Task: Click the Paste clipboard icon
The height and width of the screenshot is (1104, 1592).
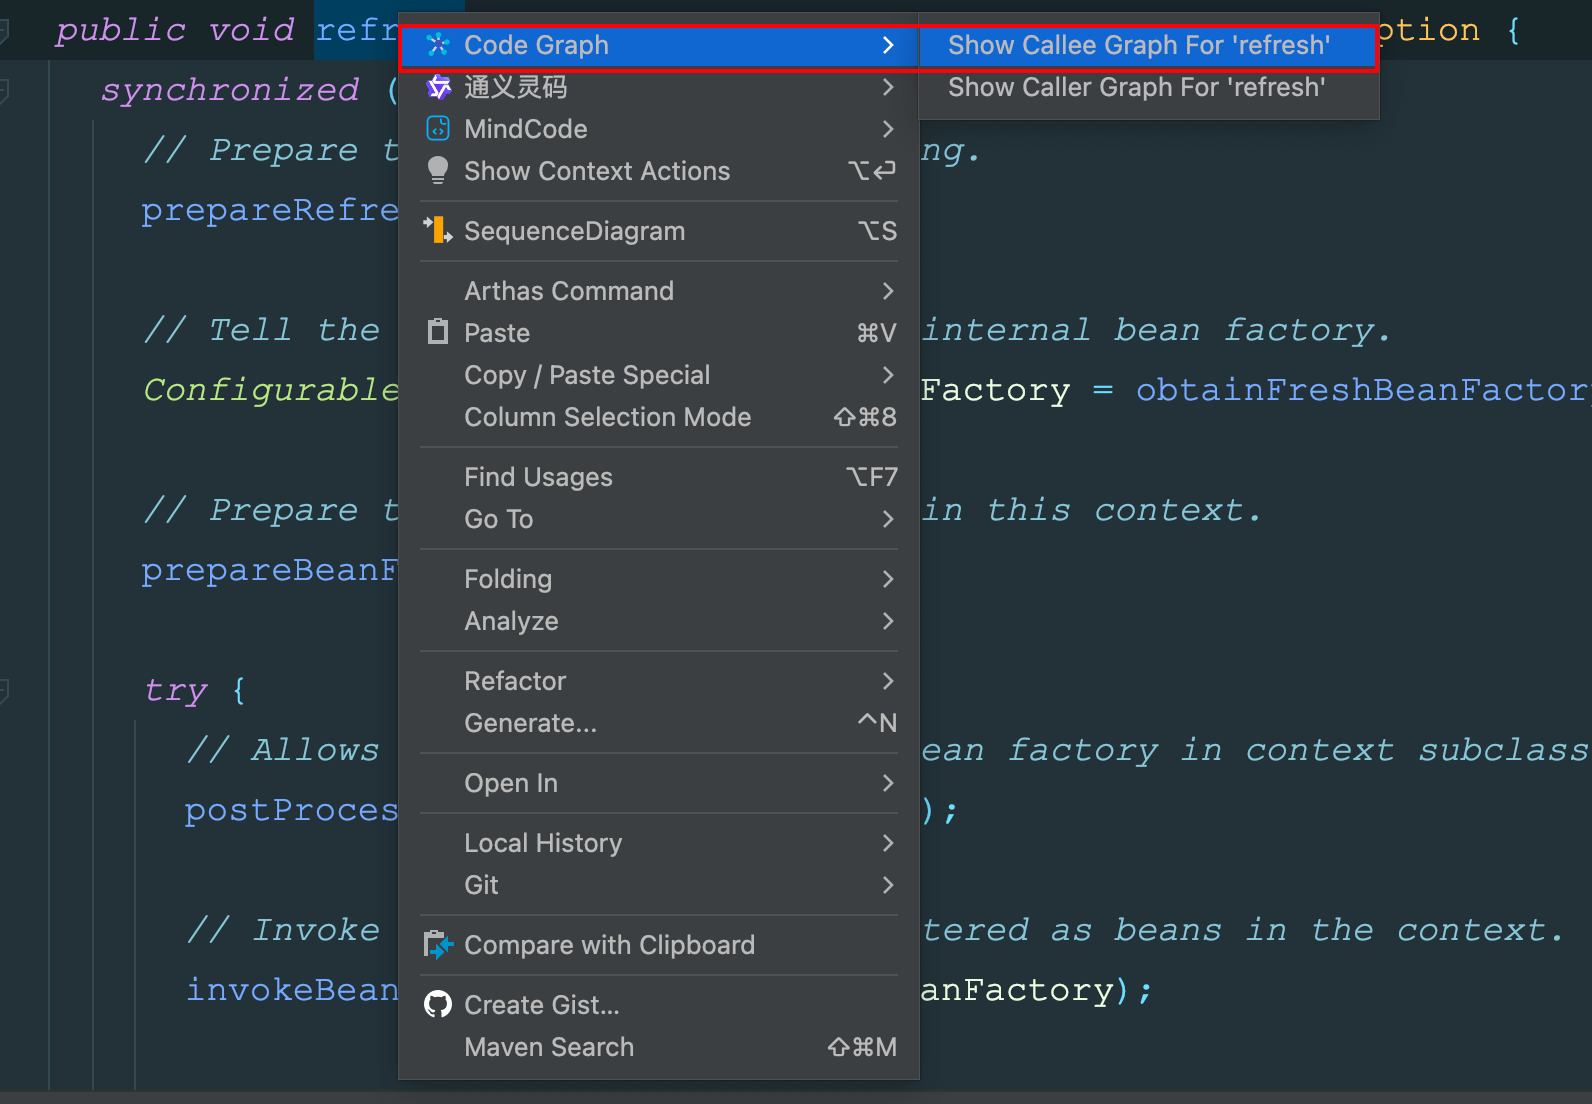Action: (438, 332)
